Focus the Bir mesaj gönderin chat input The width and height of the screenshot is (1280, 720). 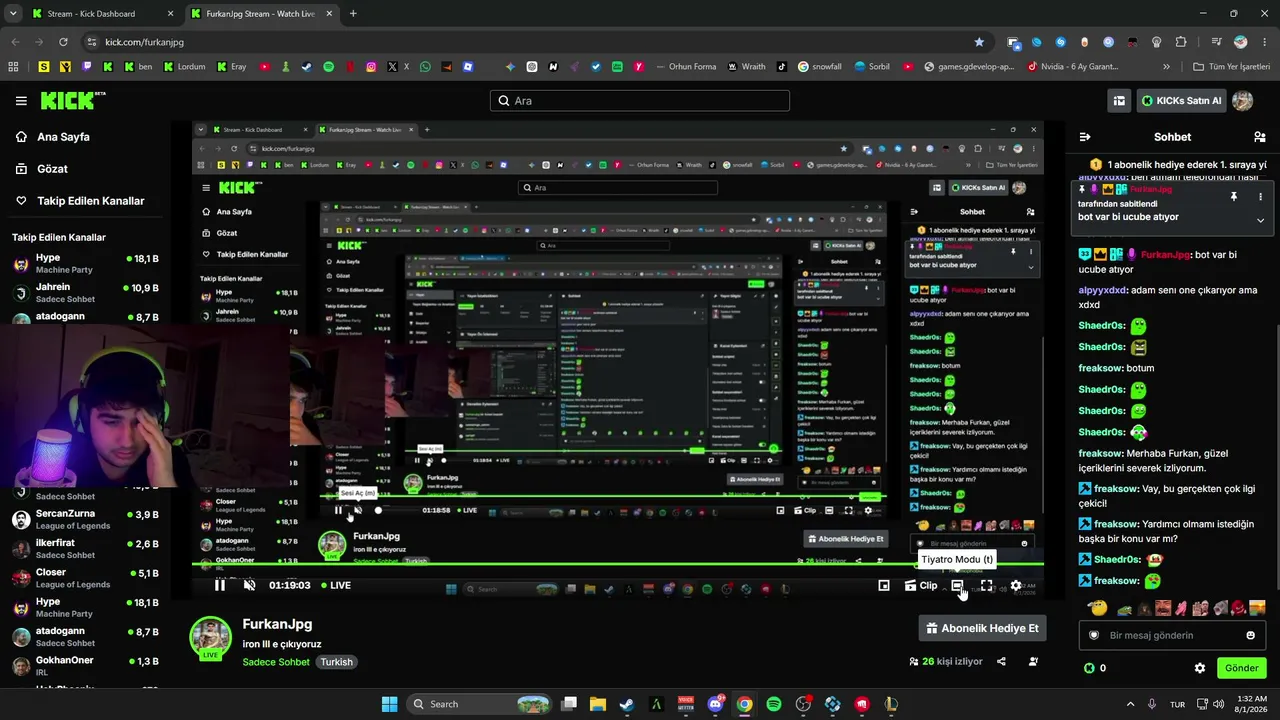click(1172, 635)
